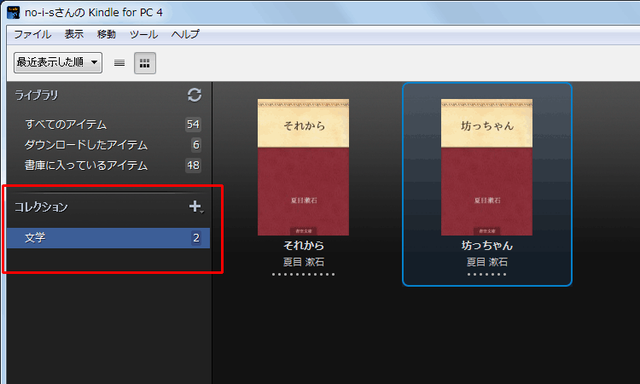Switch to list view layout
This screenshot has width=640, height=384.
point(120,63)
